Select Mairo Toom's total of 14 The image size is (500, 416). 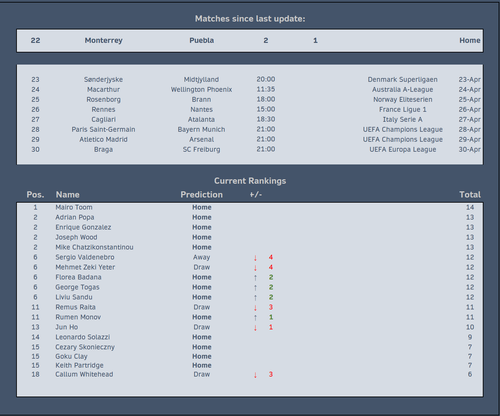click(470, 207)
